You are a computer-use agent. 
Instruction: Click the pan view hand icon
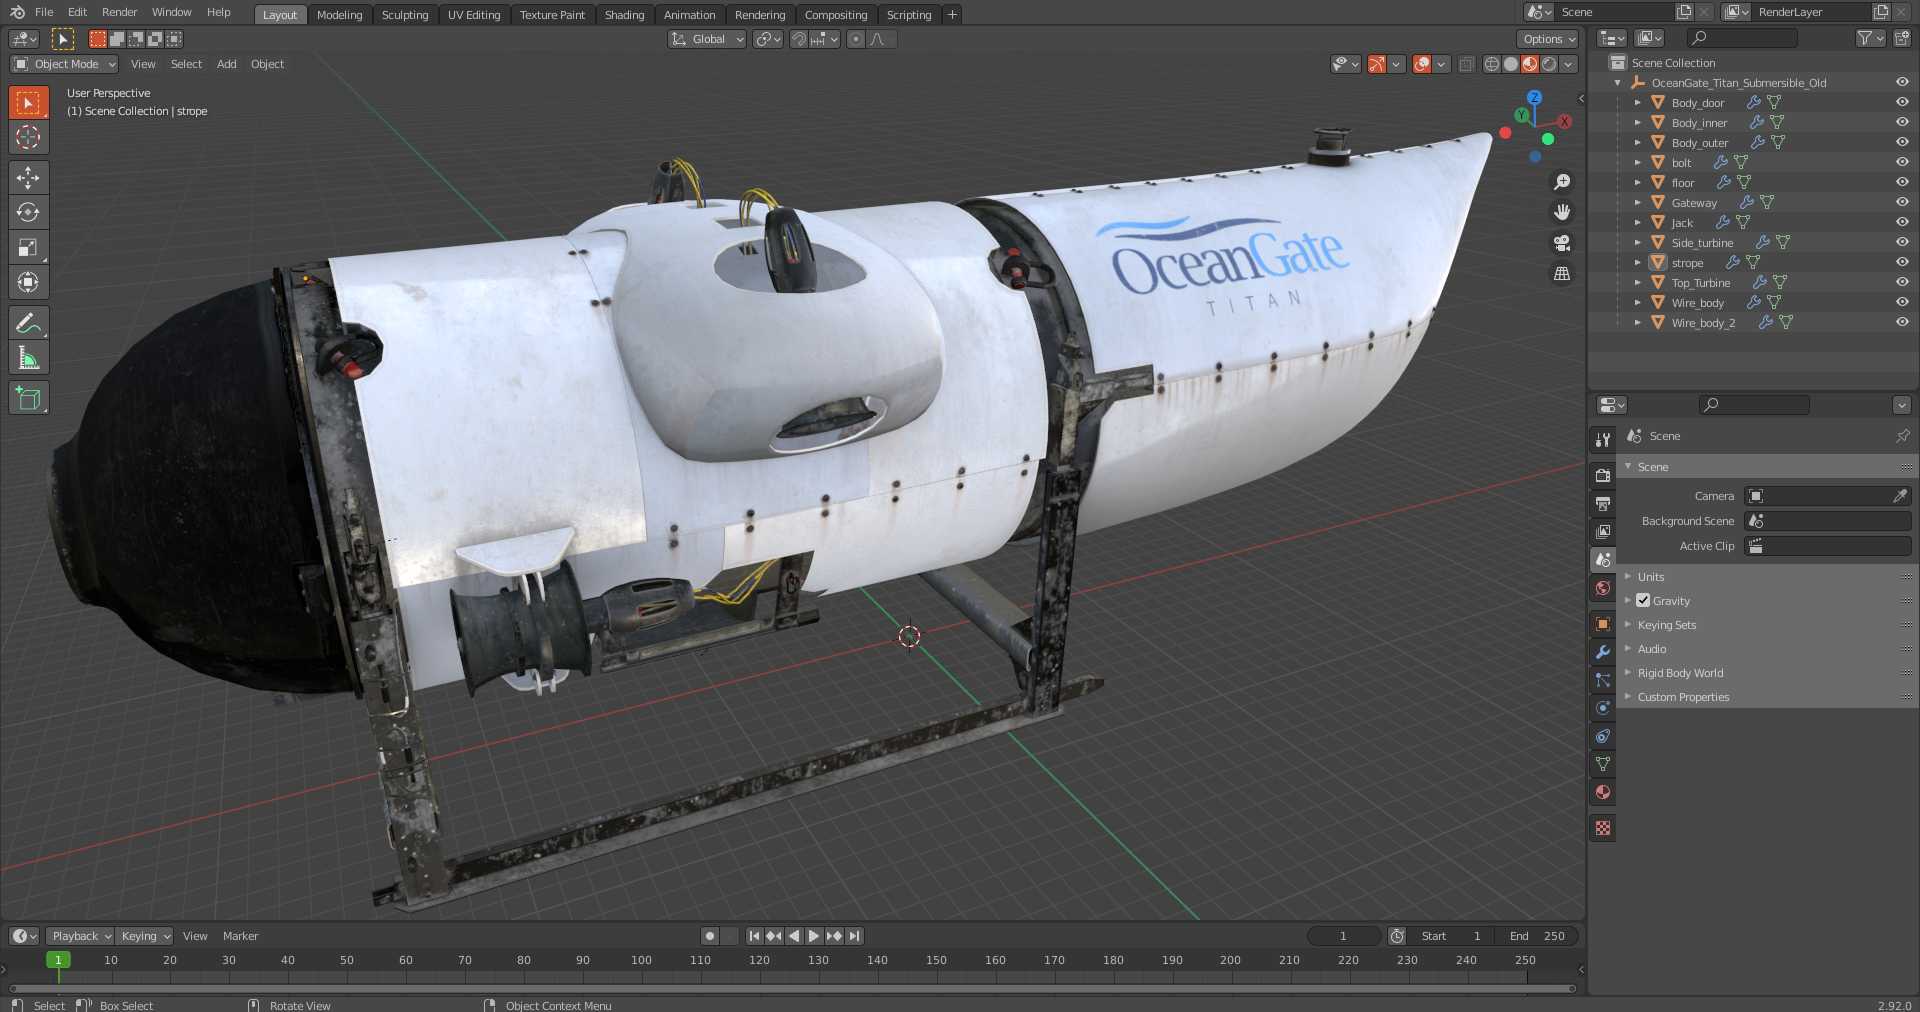[x=1562, y=212]
